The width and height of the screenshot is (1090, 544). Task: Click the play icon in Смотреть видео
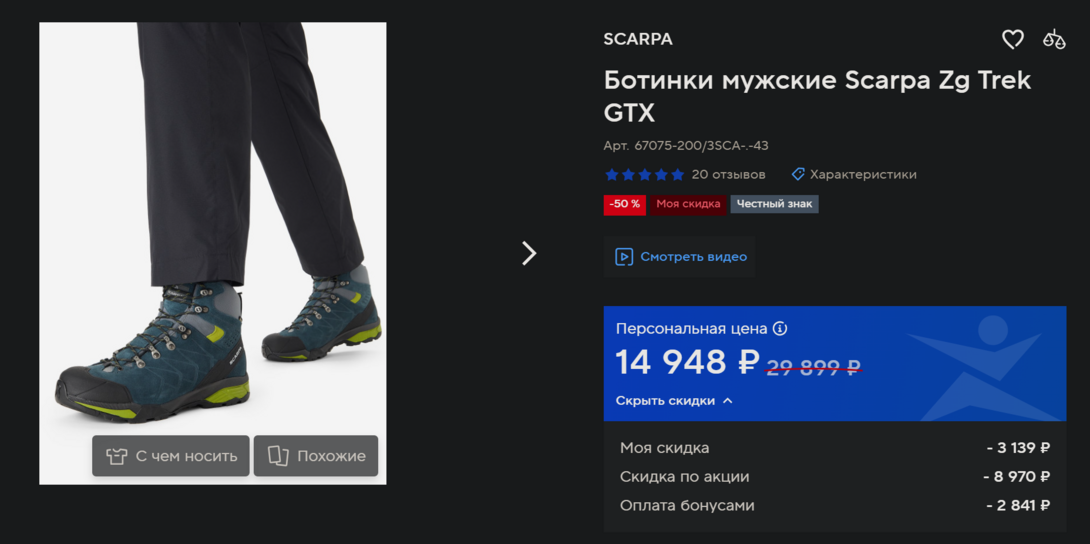click(624, 257)
